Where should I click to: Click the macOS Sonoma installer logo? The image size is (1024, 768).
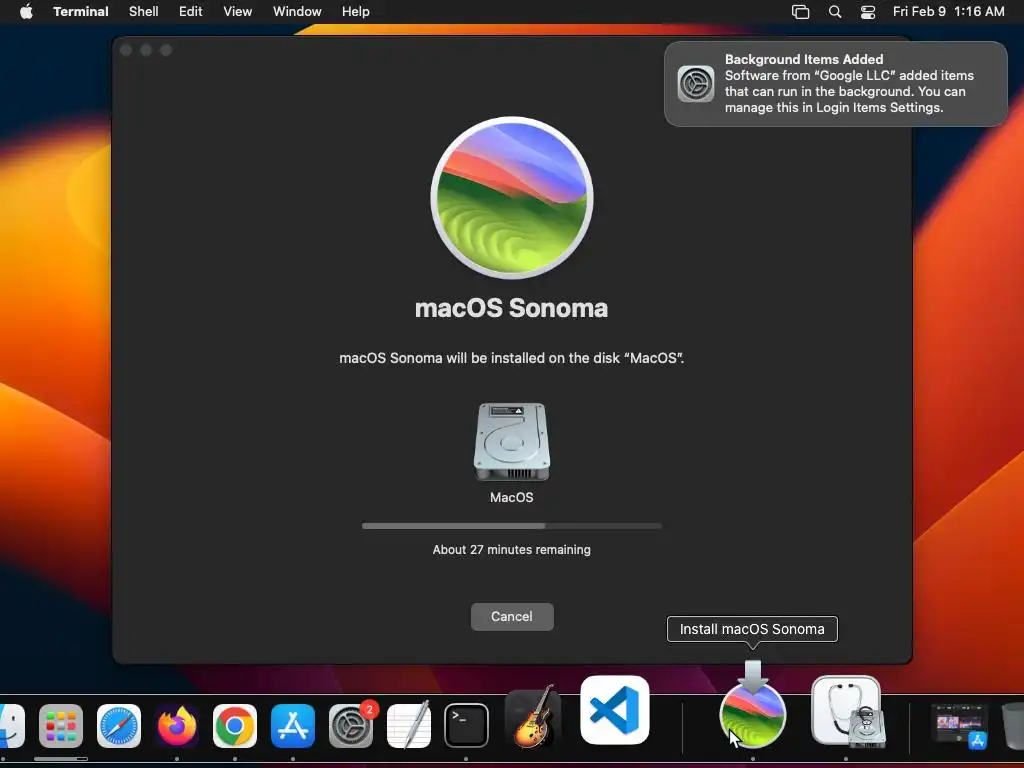click(x=512, y=198)
